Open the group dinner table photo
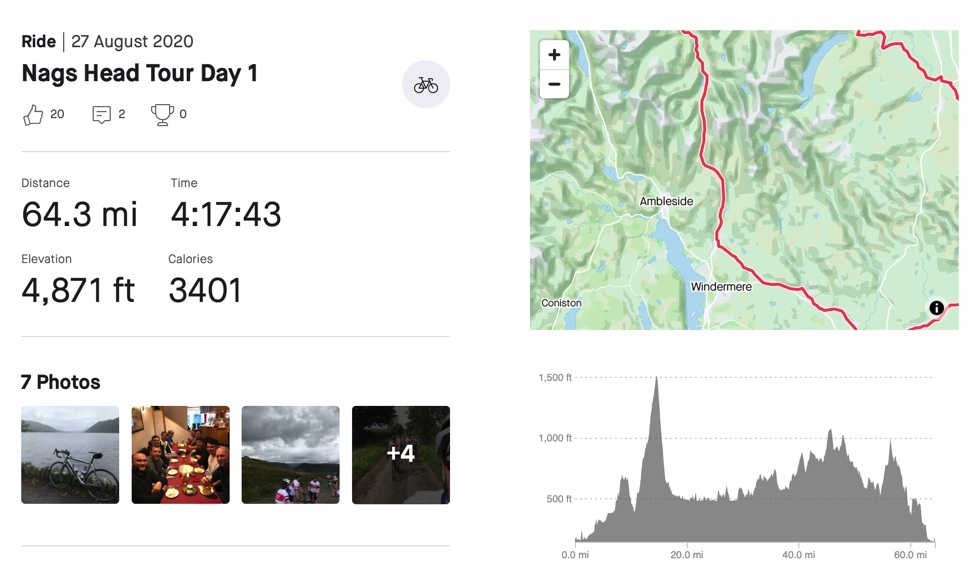Screen dimensions: 974x566 click(x=180, y=454)
